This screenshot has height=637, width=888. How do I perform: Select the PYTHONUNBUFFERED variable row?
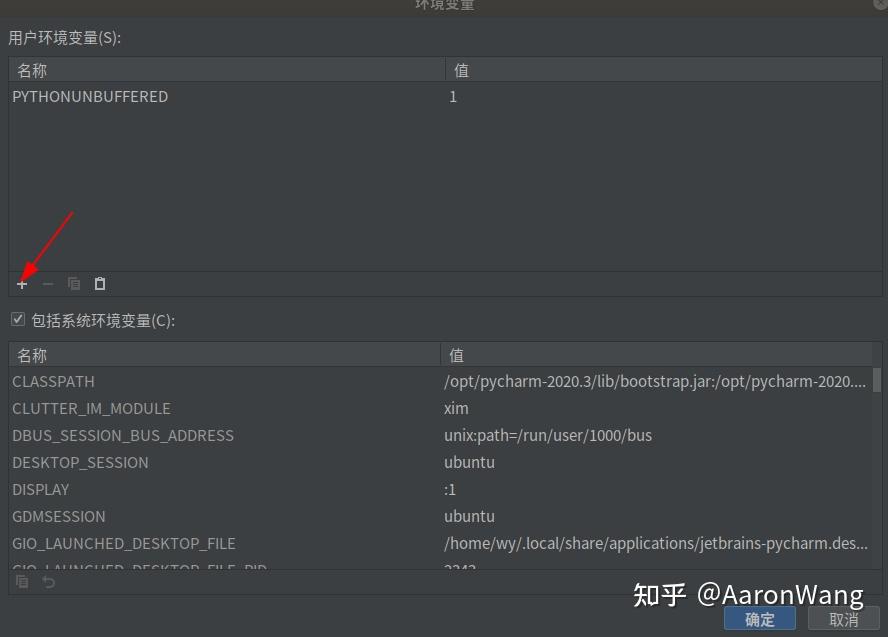point(90,96)
